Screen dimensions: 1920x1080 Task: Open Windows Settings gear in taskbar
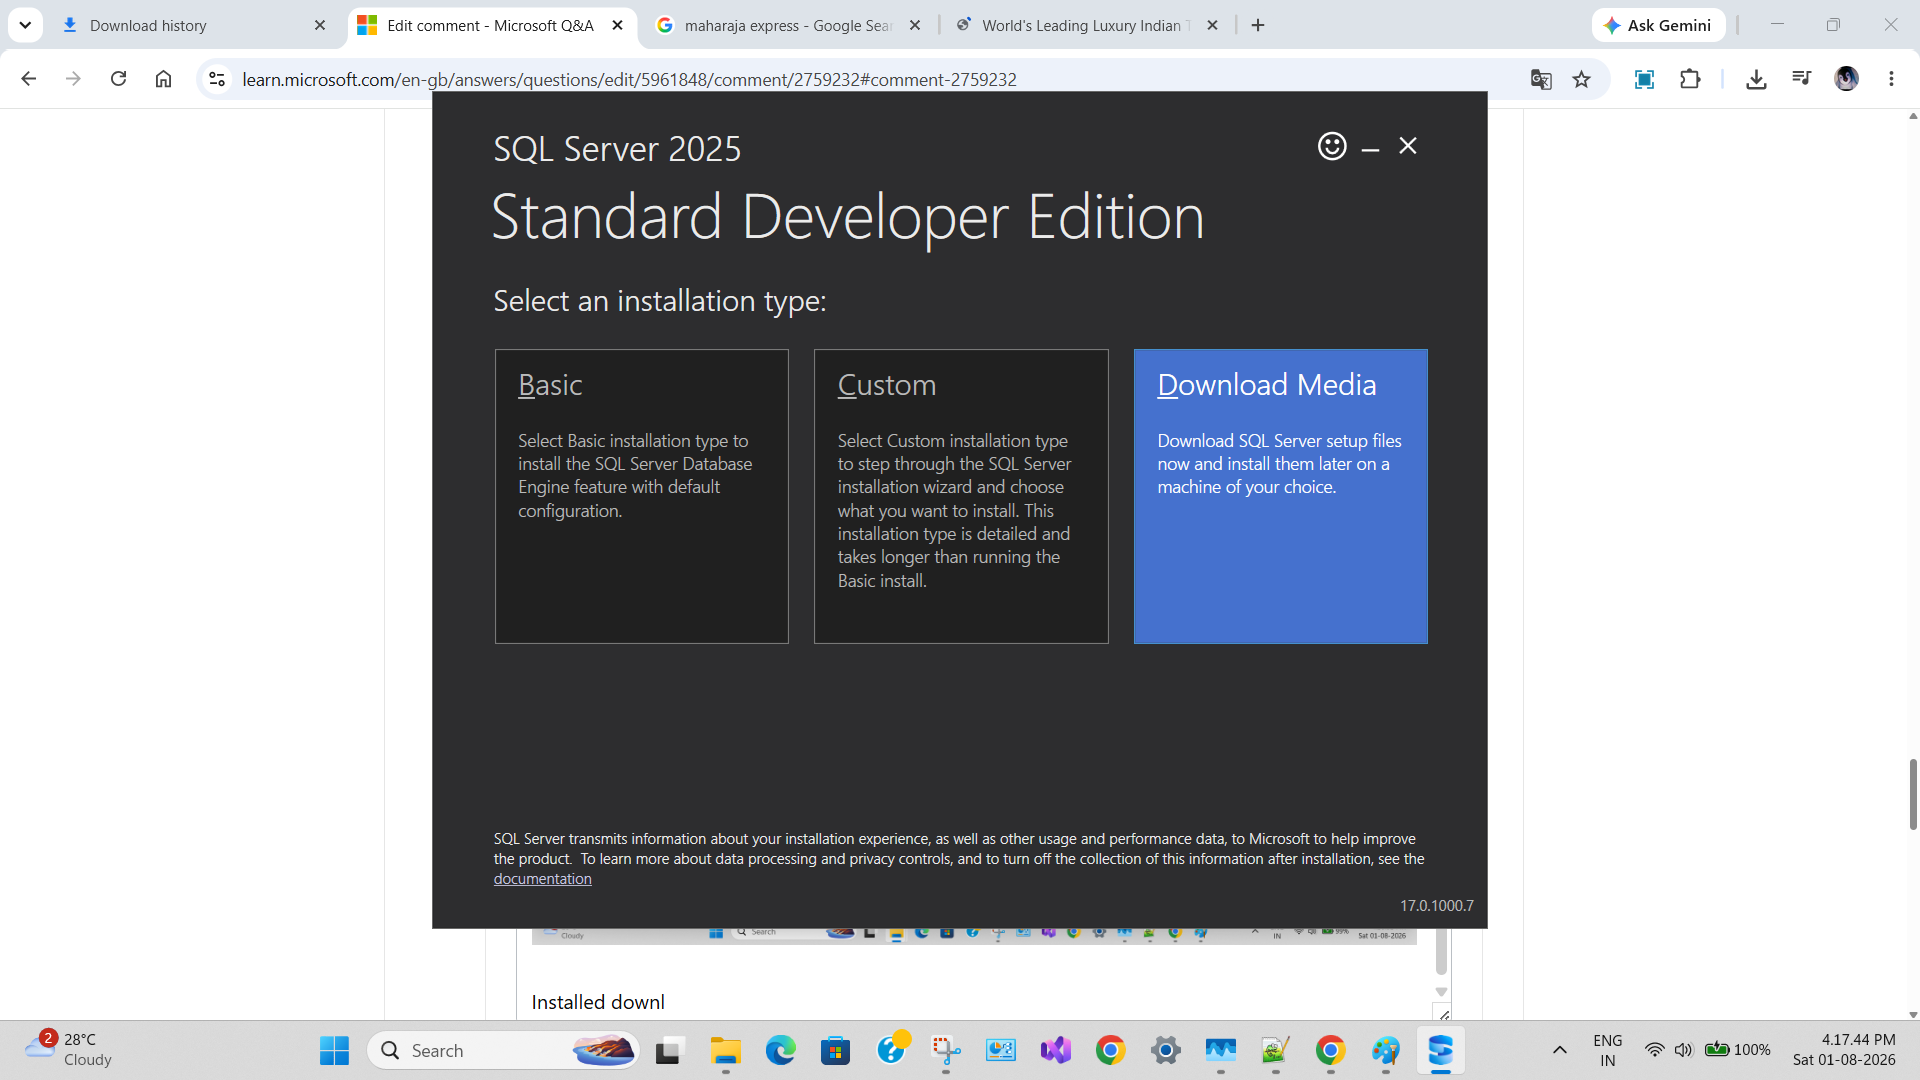coord(1165,1050)
